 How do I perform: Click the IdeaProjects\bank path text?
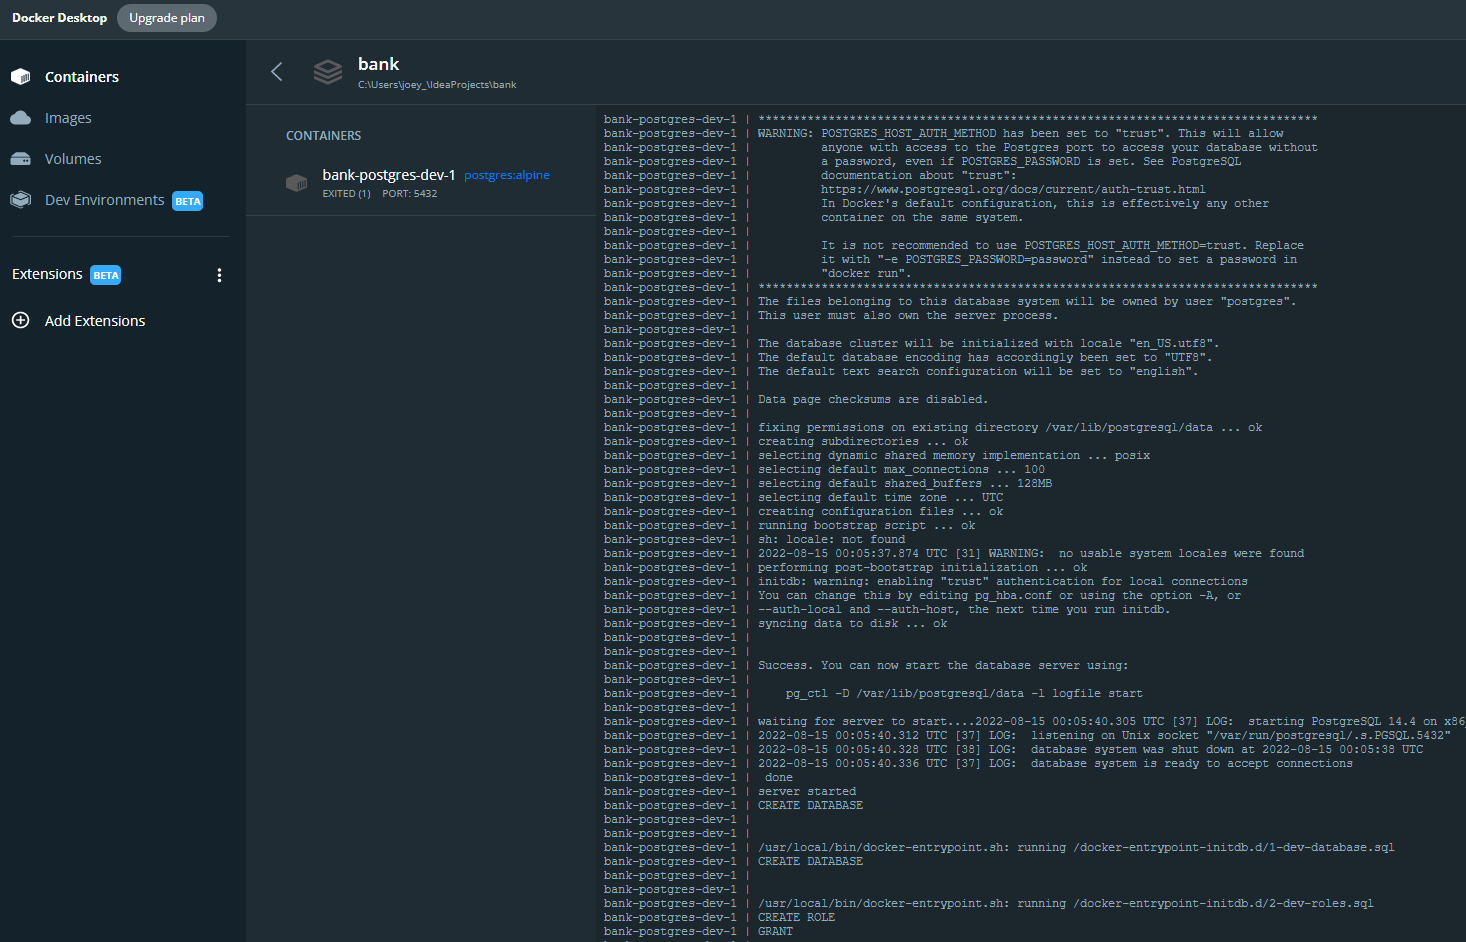(x=437, y=84)
